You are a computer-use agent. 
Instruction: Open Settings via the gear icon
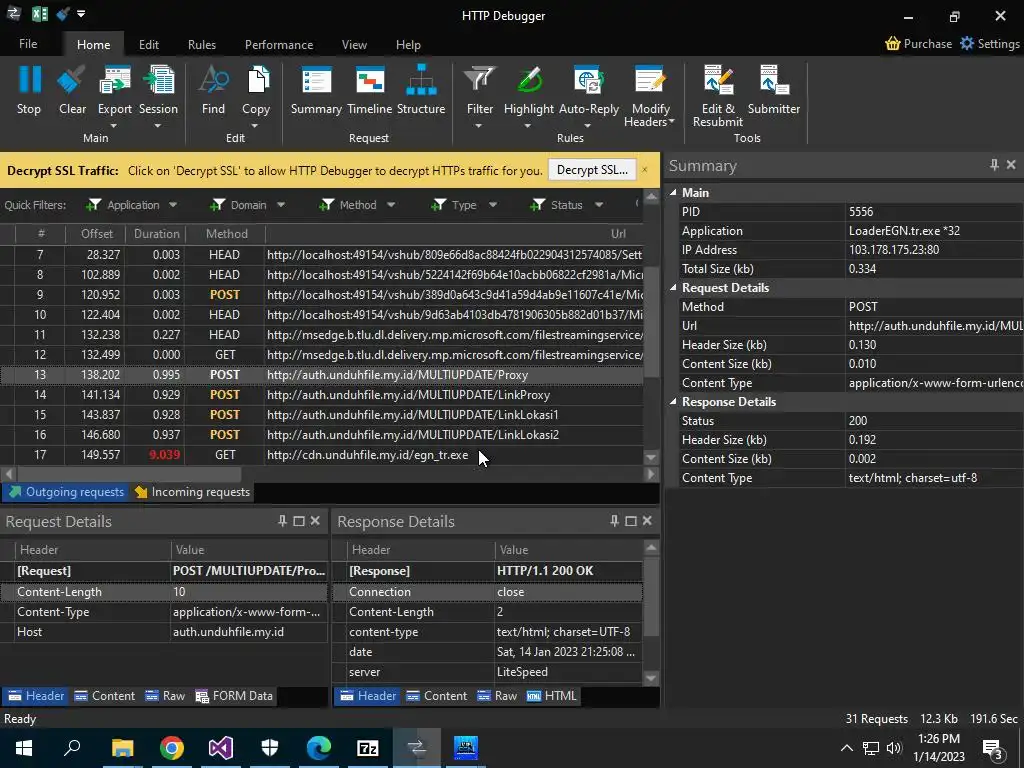[x=967, y=44]
